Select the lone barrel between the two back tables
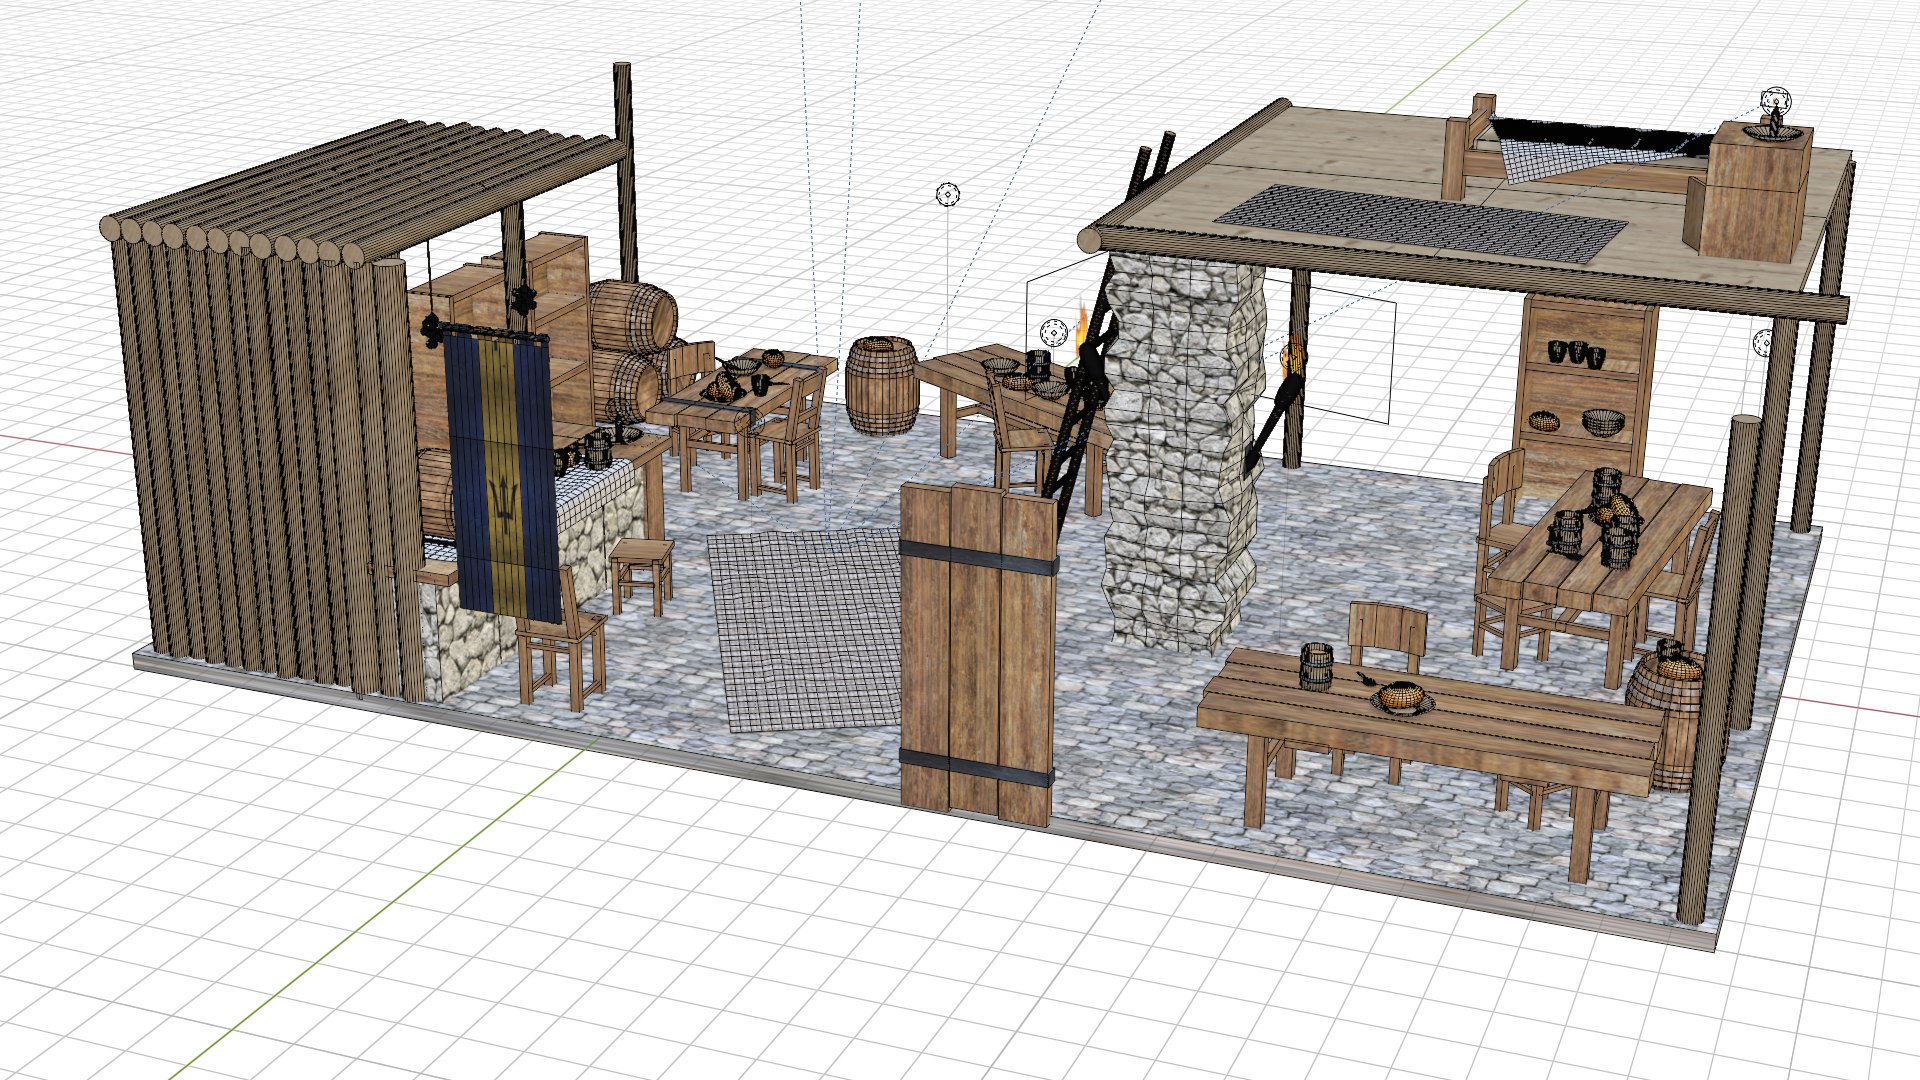Viewport: 1920px width, 1080px height. (x=883, y=385)
